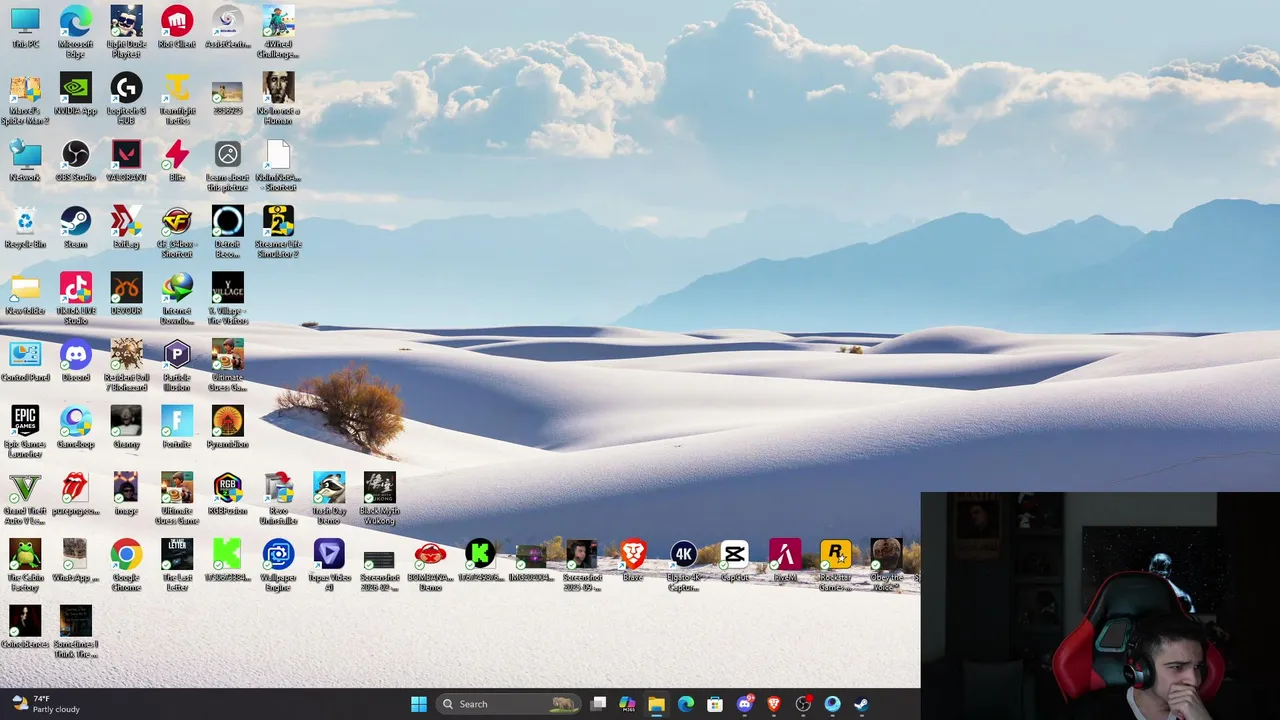Open the Partly cloudy weather widget

coord(45,704)
